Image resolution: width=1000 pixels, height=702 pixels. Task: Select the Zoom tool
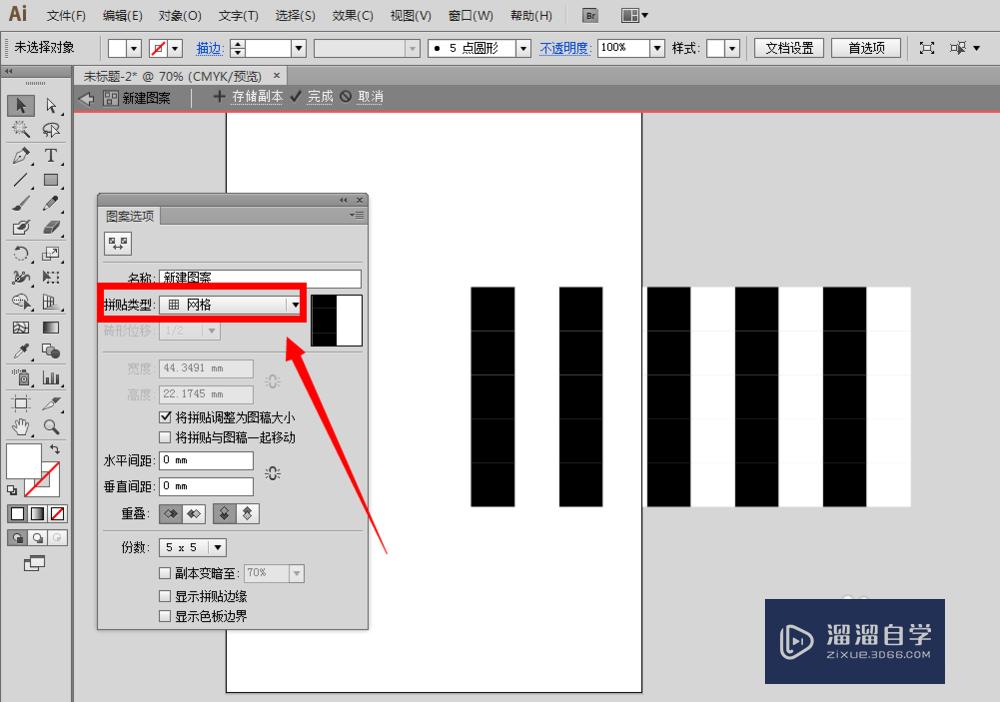point(51,427)
